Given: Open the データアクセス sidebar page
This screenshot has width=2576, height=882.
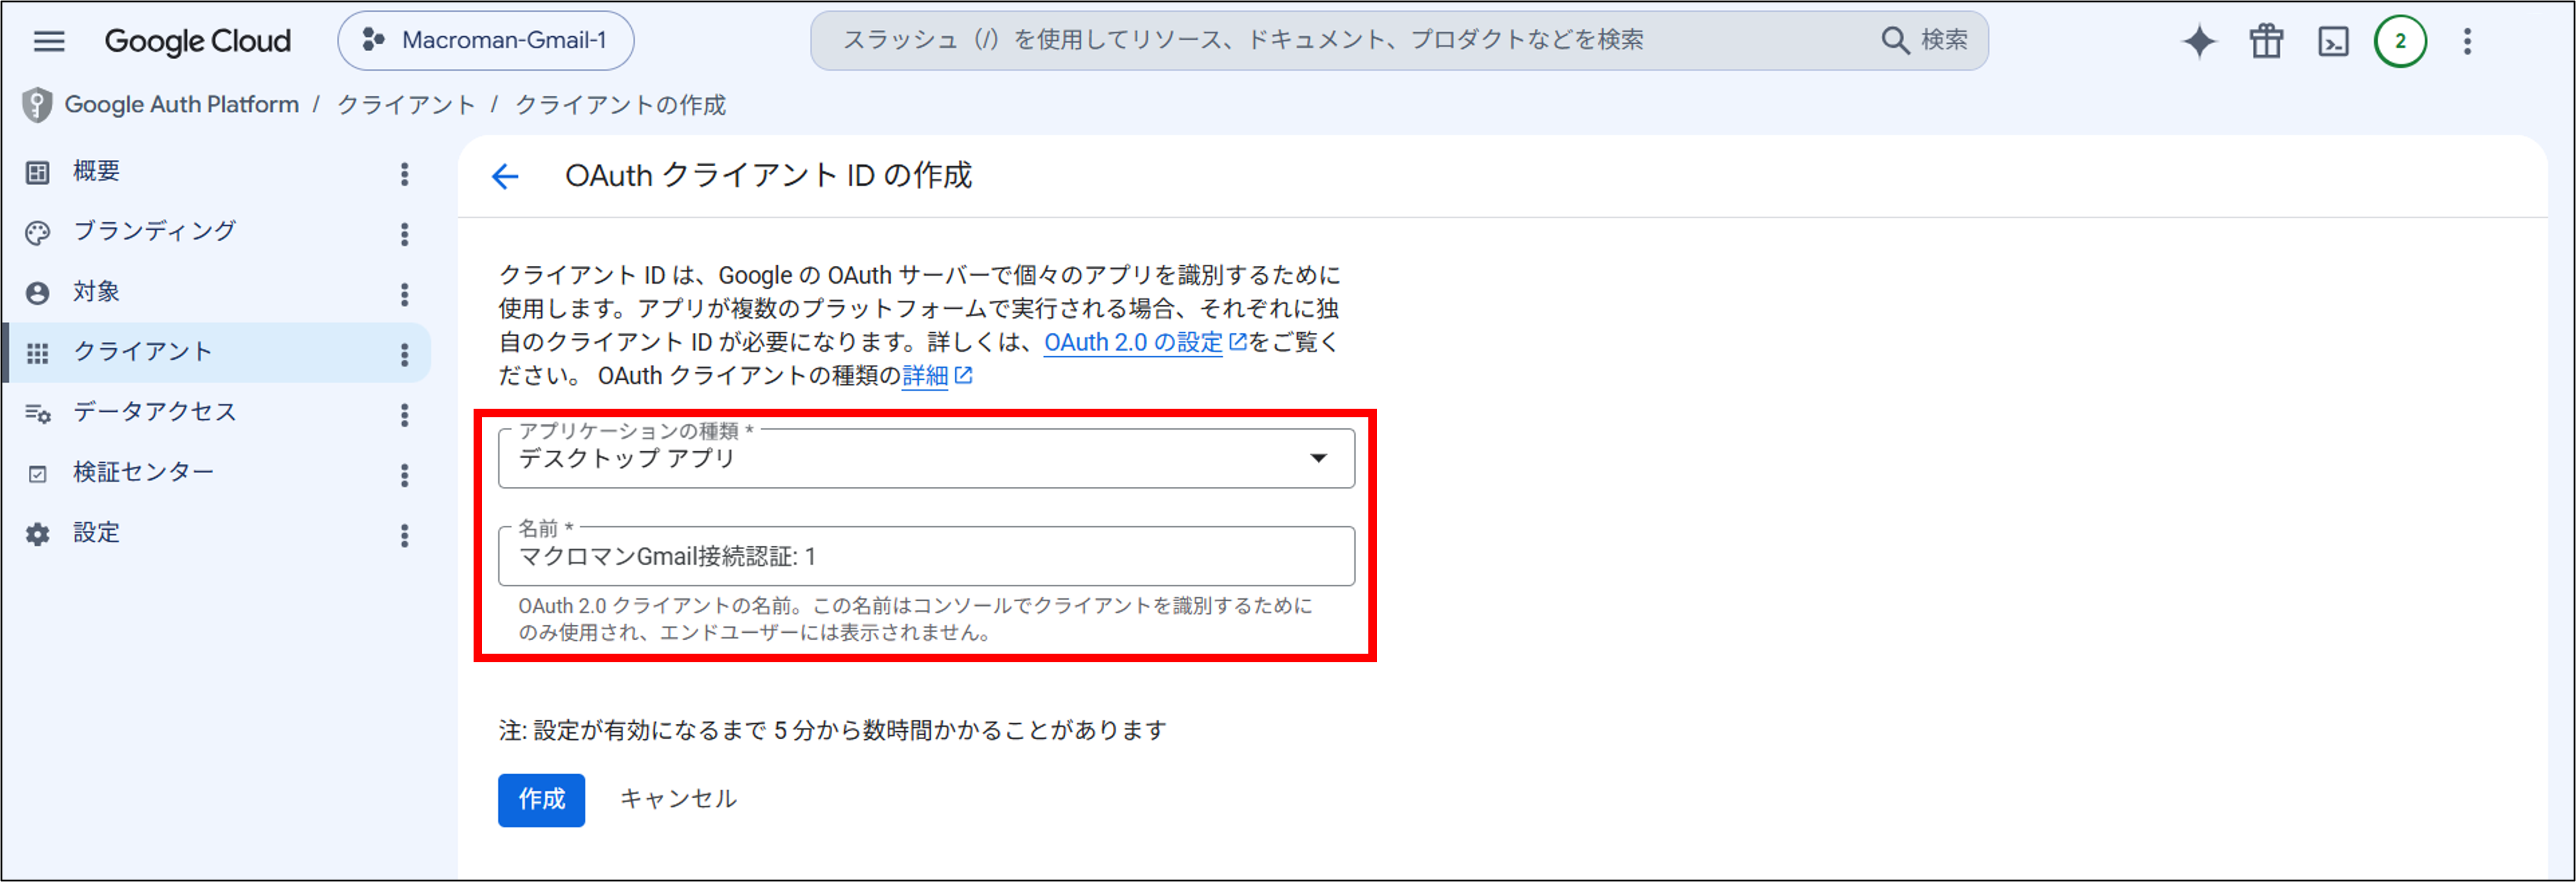Looking at the screenshot, I should [x=155, y=412].
